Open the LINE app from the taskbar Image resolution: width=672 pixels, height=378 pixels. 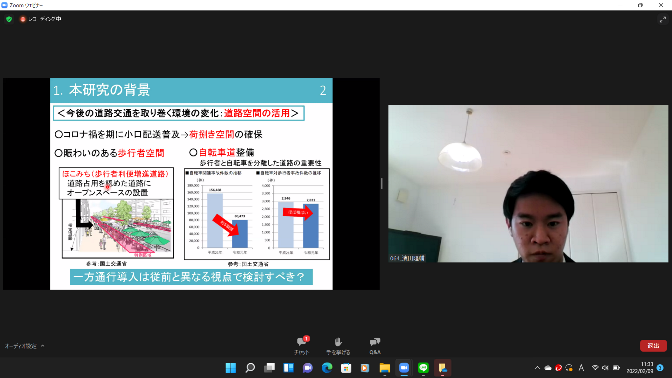pyautogui.click(x=423, y=368)
